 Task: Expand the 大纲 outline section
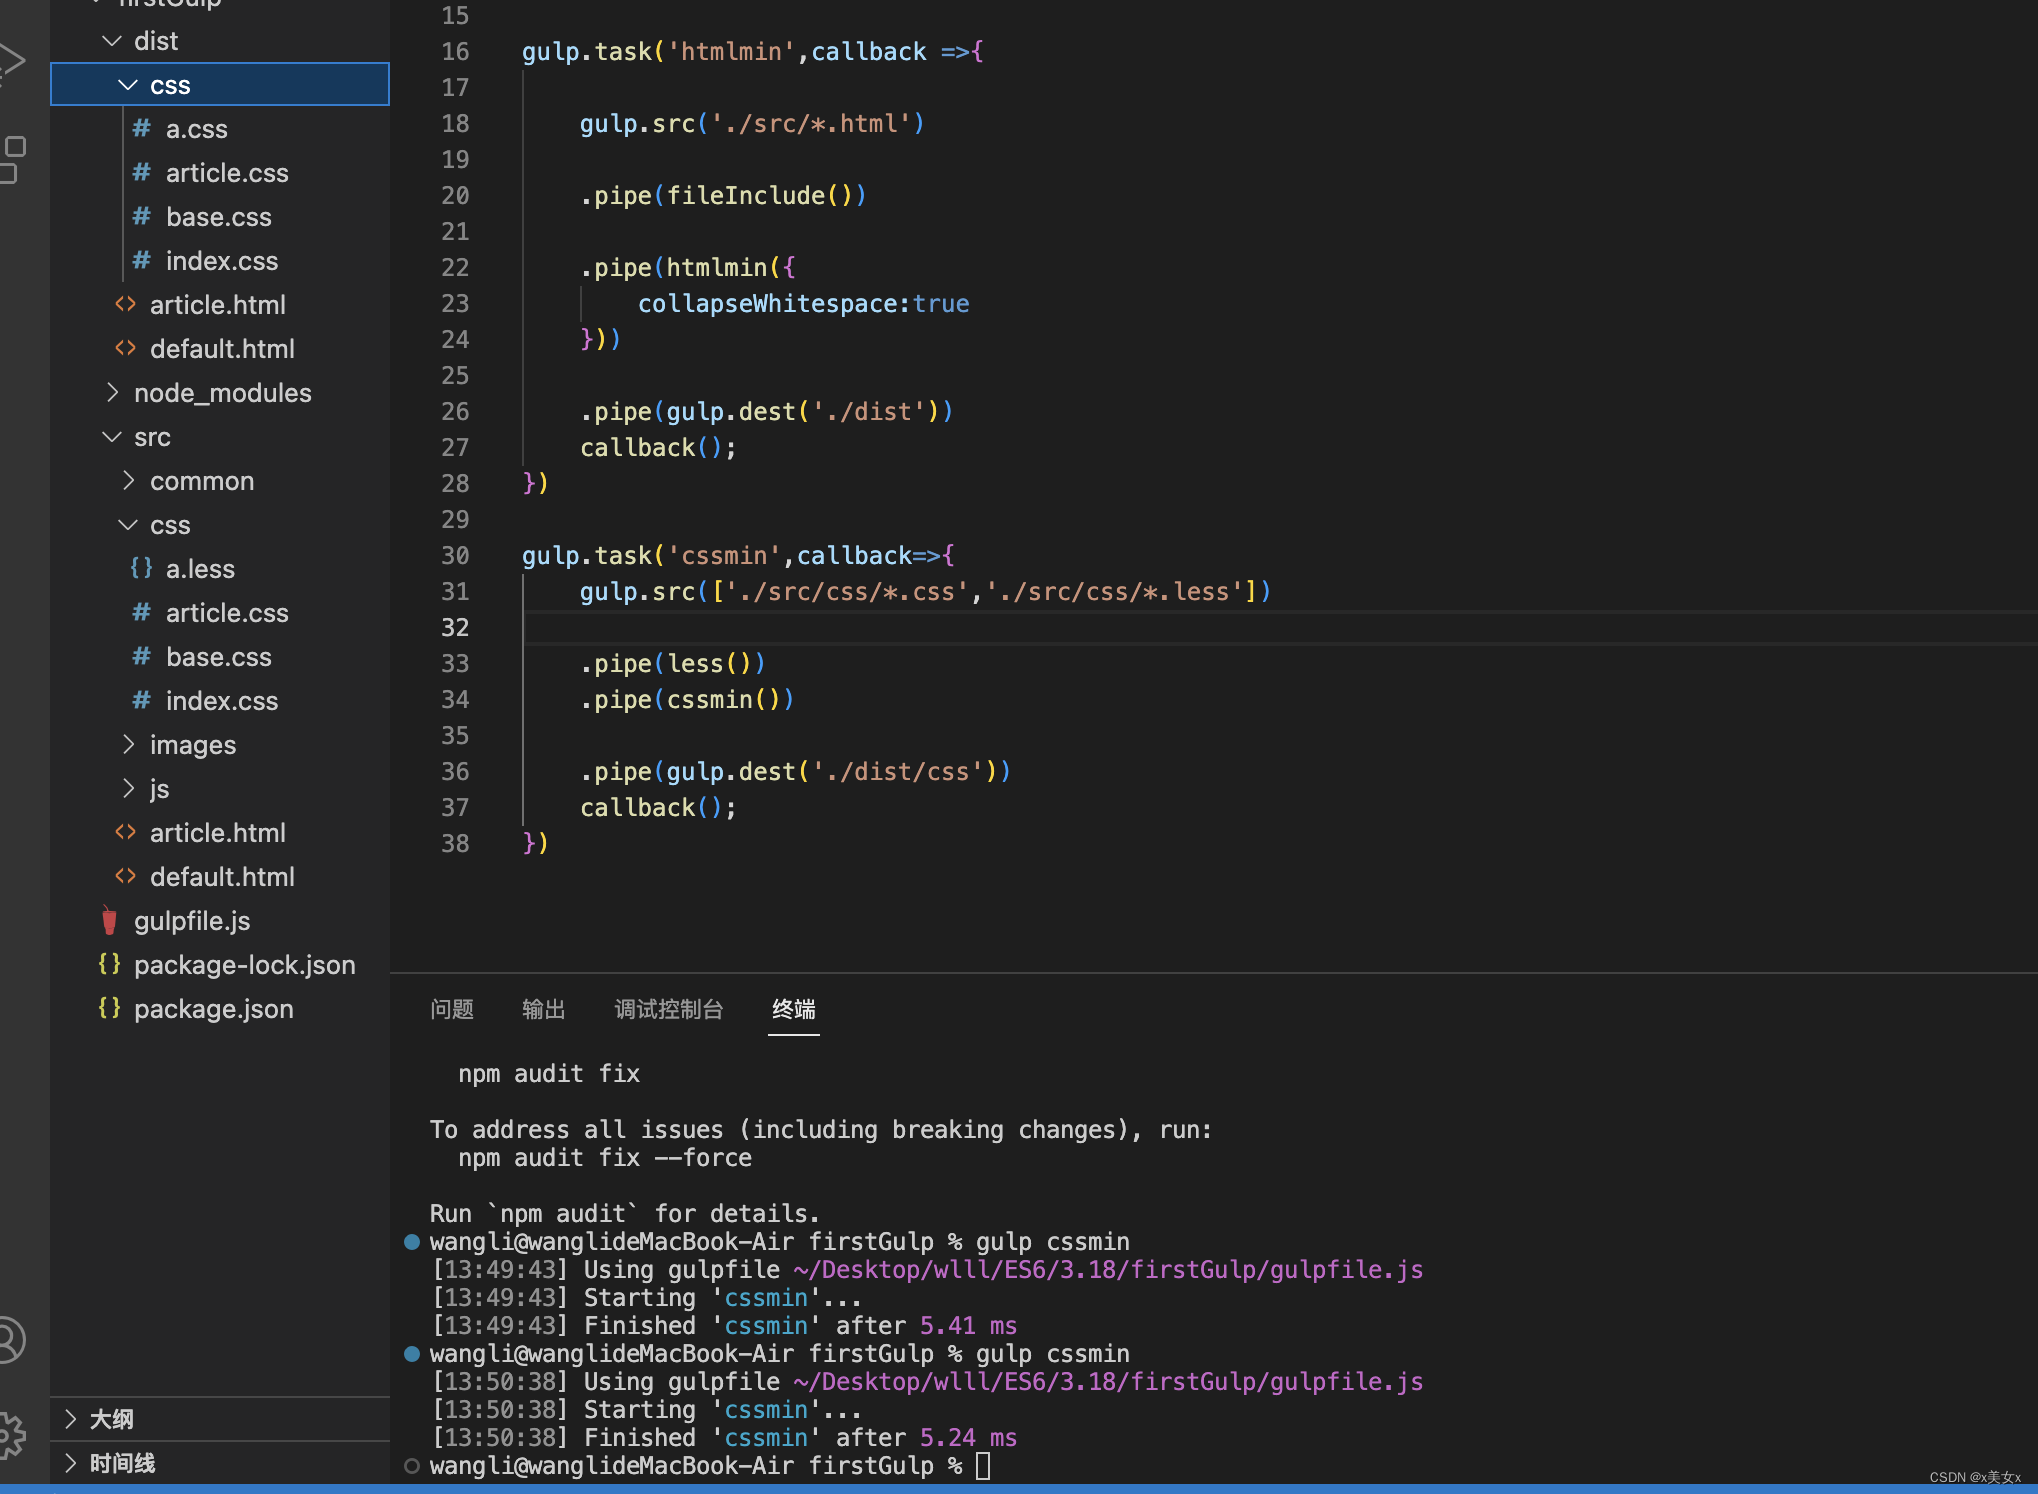coord(111,1419)
